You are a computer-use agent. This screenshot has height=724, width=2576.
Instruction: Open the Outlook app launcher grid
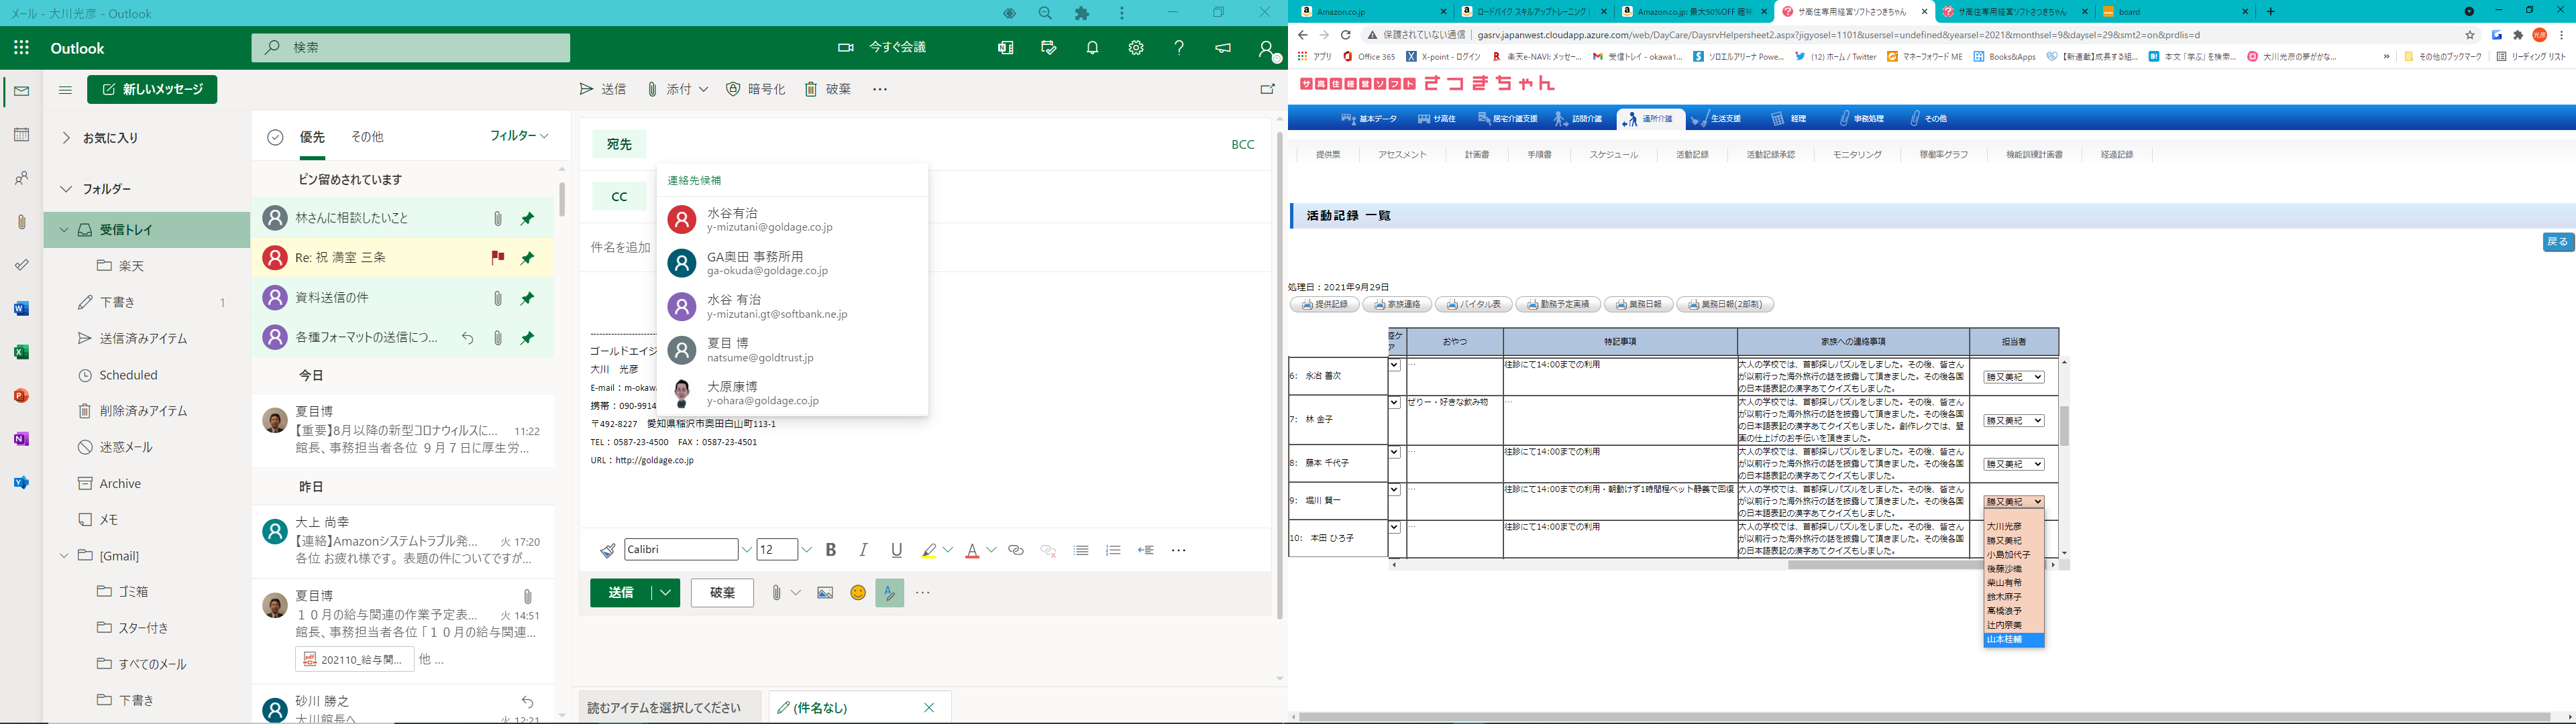click(x=21, y=48)
